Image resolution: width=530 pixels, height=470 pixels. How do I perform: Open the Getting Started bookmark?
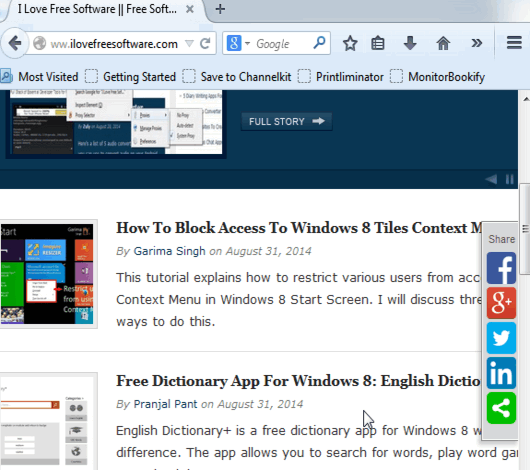pos(130,77)
